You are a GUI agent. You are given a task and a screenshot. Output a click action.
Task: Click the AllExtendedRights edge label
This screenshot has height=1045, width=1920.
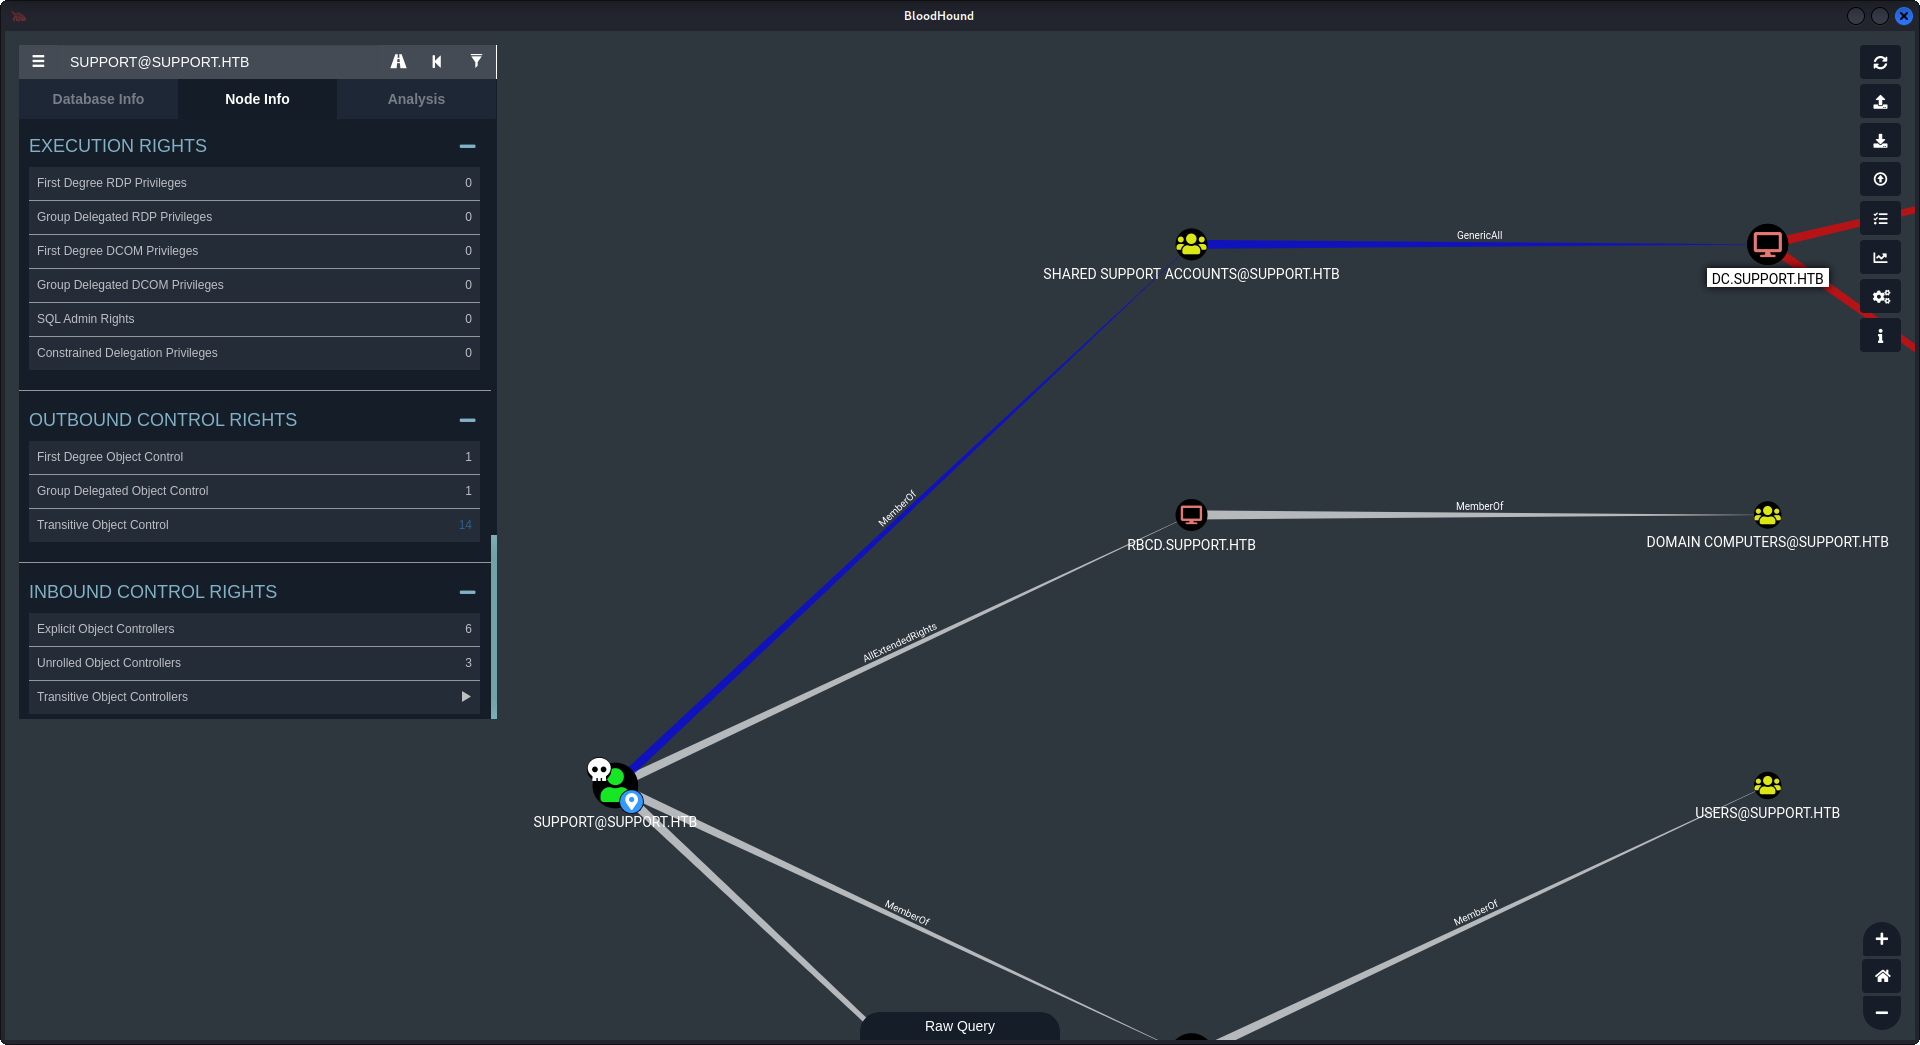click(x=900, y=643)
